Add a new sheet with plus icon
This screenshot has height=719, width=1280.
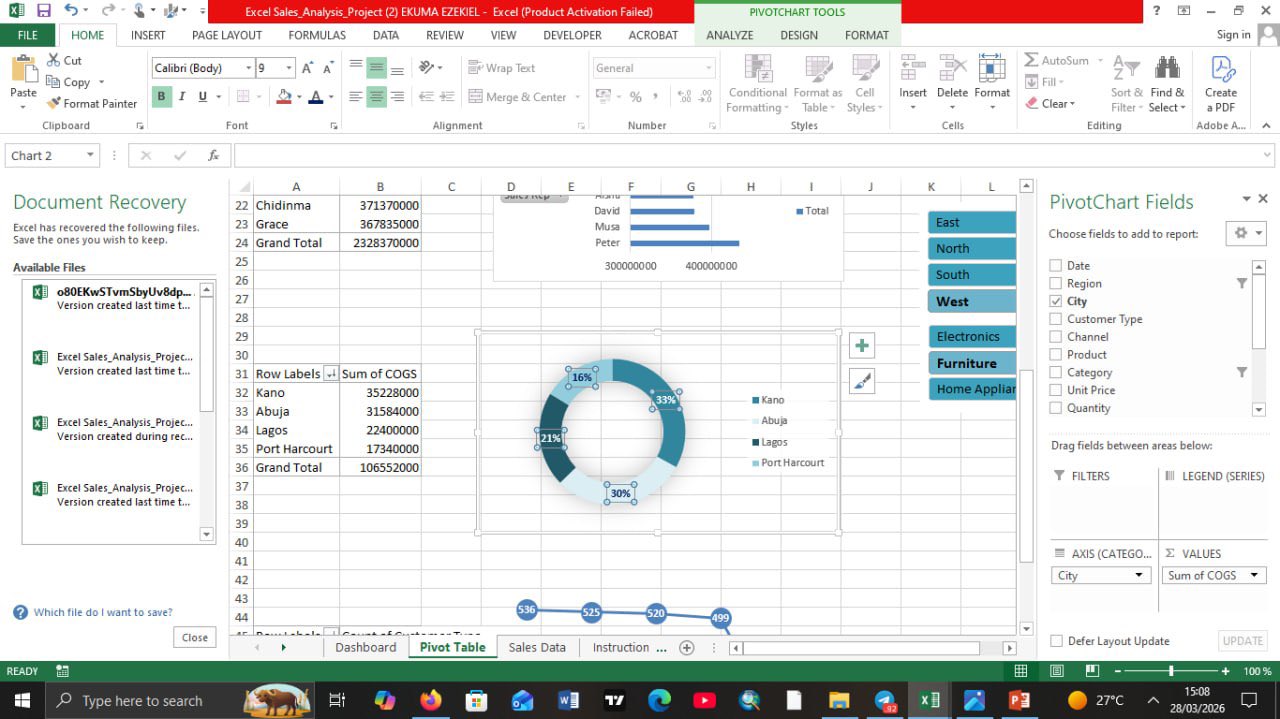tap(687, 648)
